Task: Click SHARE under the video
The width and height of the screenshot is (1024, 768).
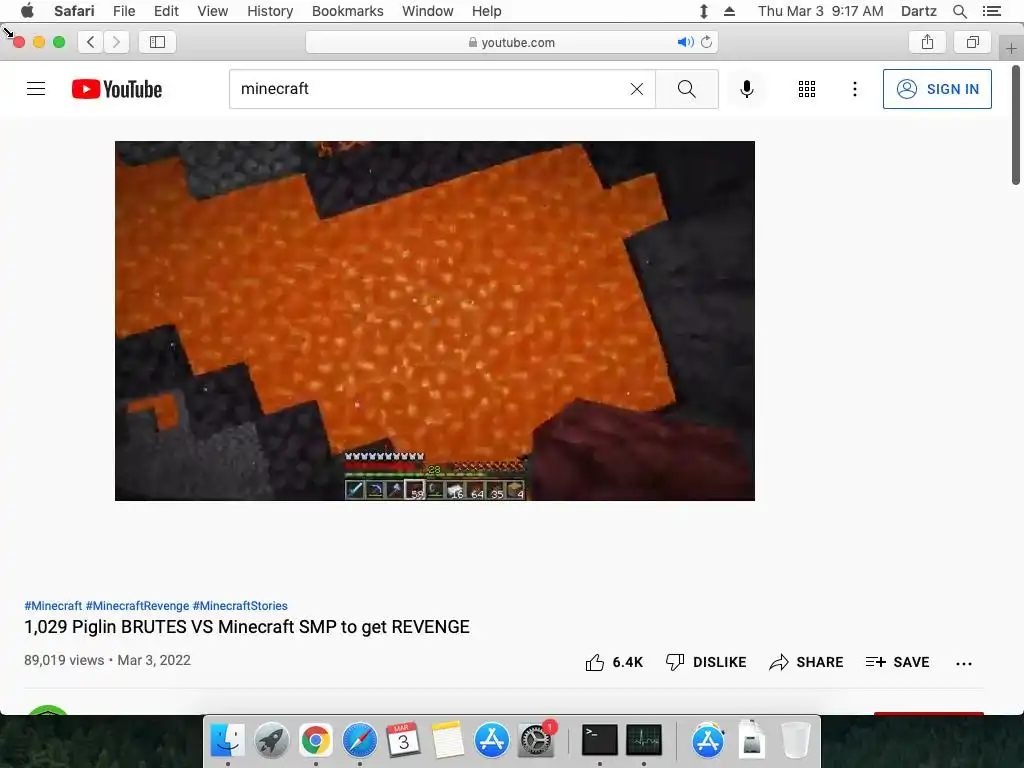Action: (806, 662)
